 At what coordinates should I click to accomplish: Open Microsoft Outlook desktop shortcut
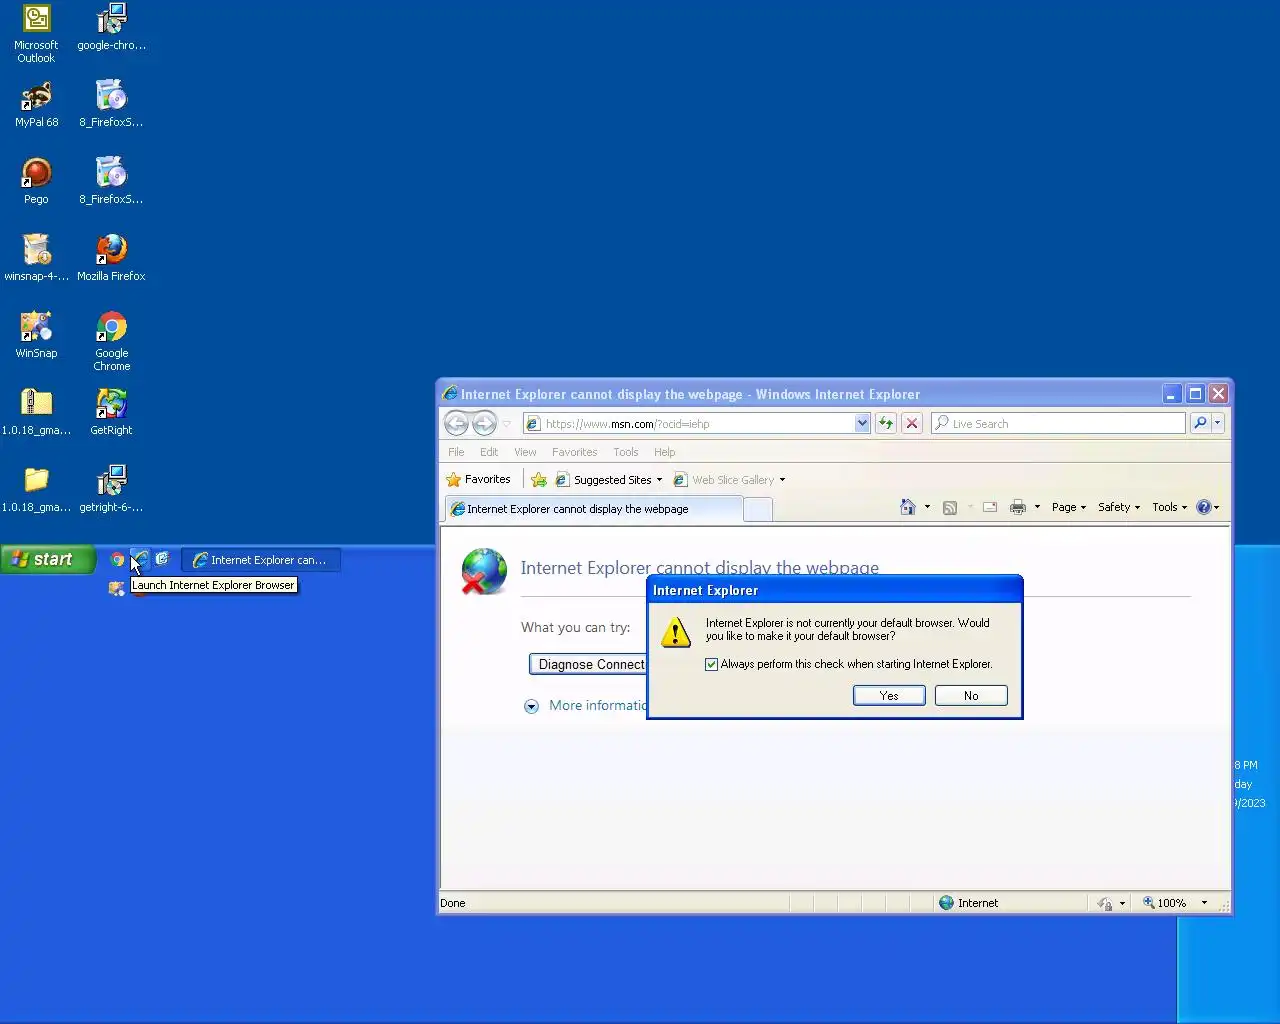tap(36, 33)
